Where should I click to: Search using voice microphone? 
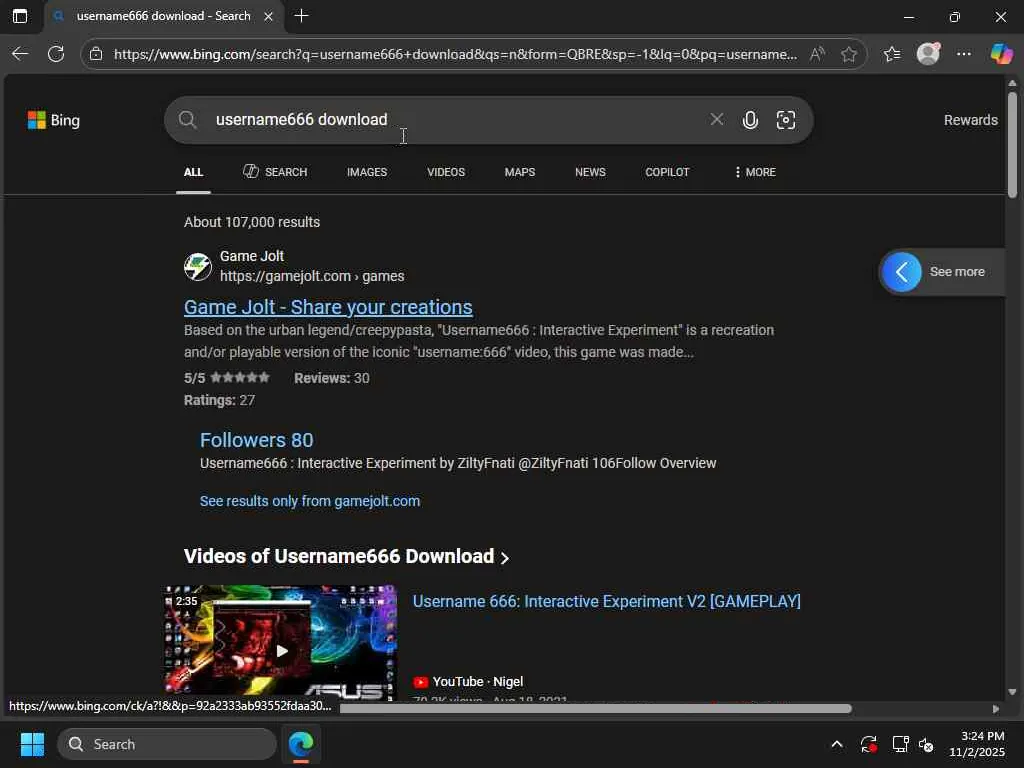click(750, 120)
